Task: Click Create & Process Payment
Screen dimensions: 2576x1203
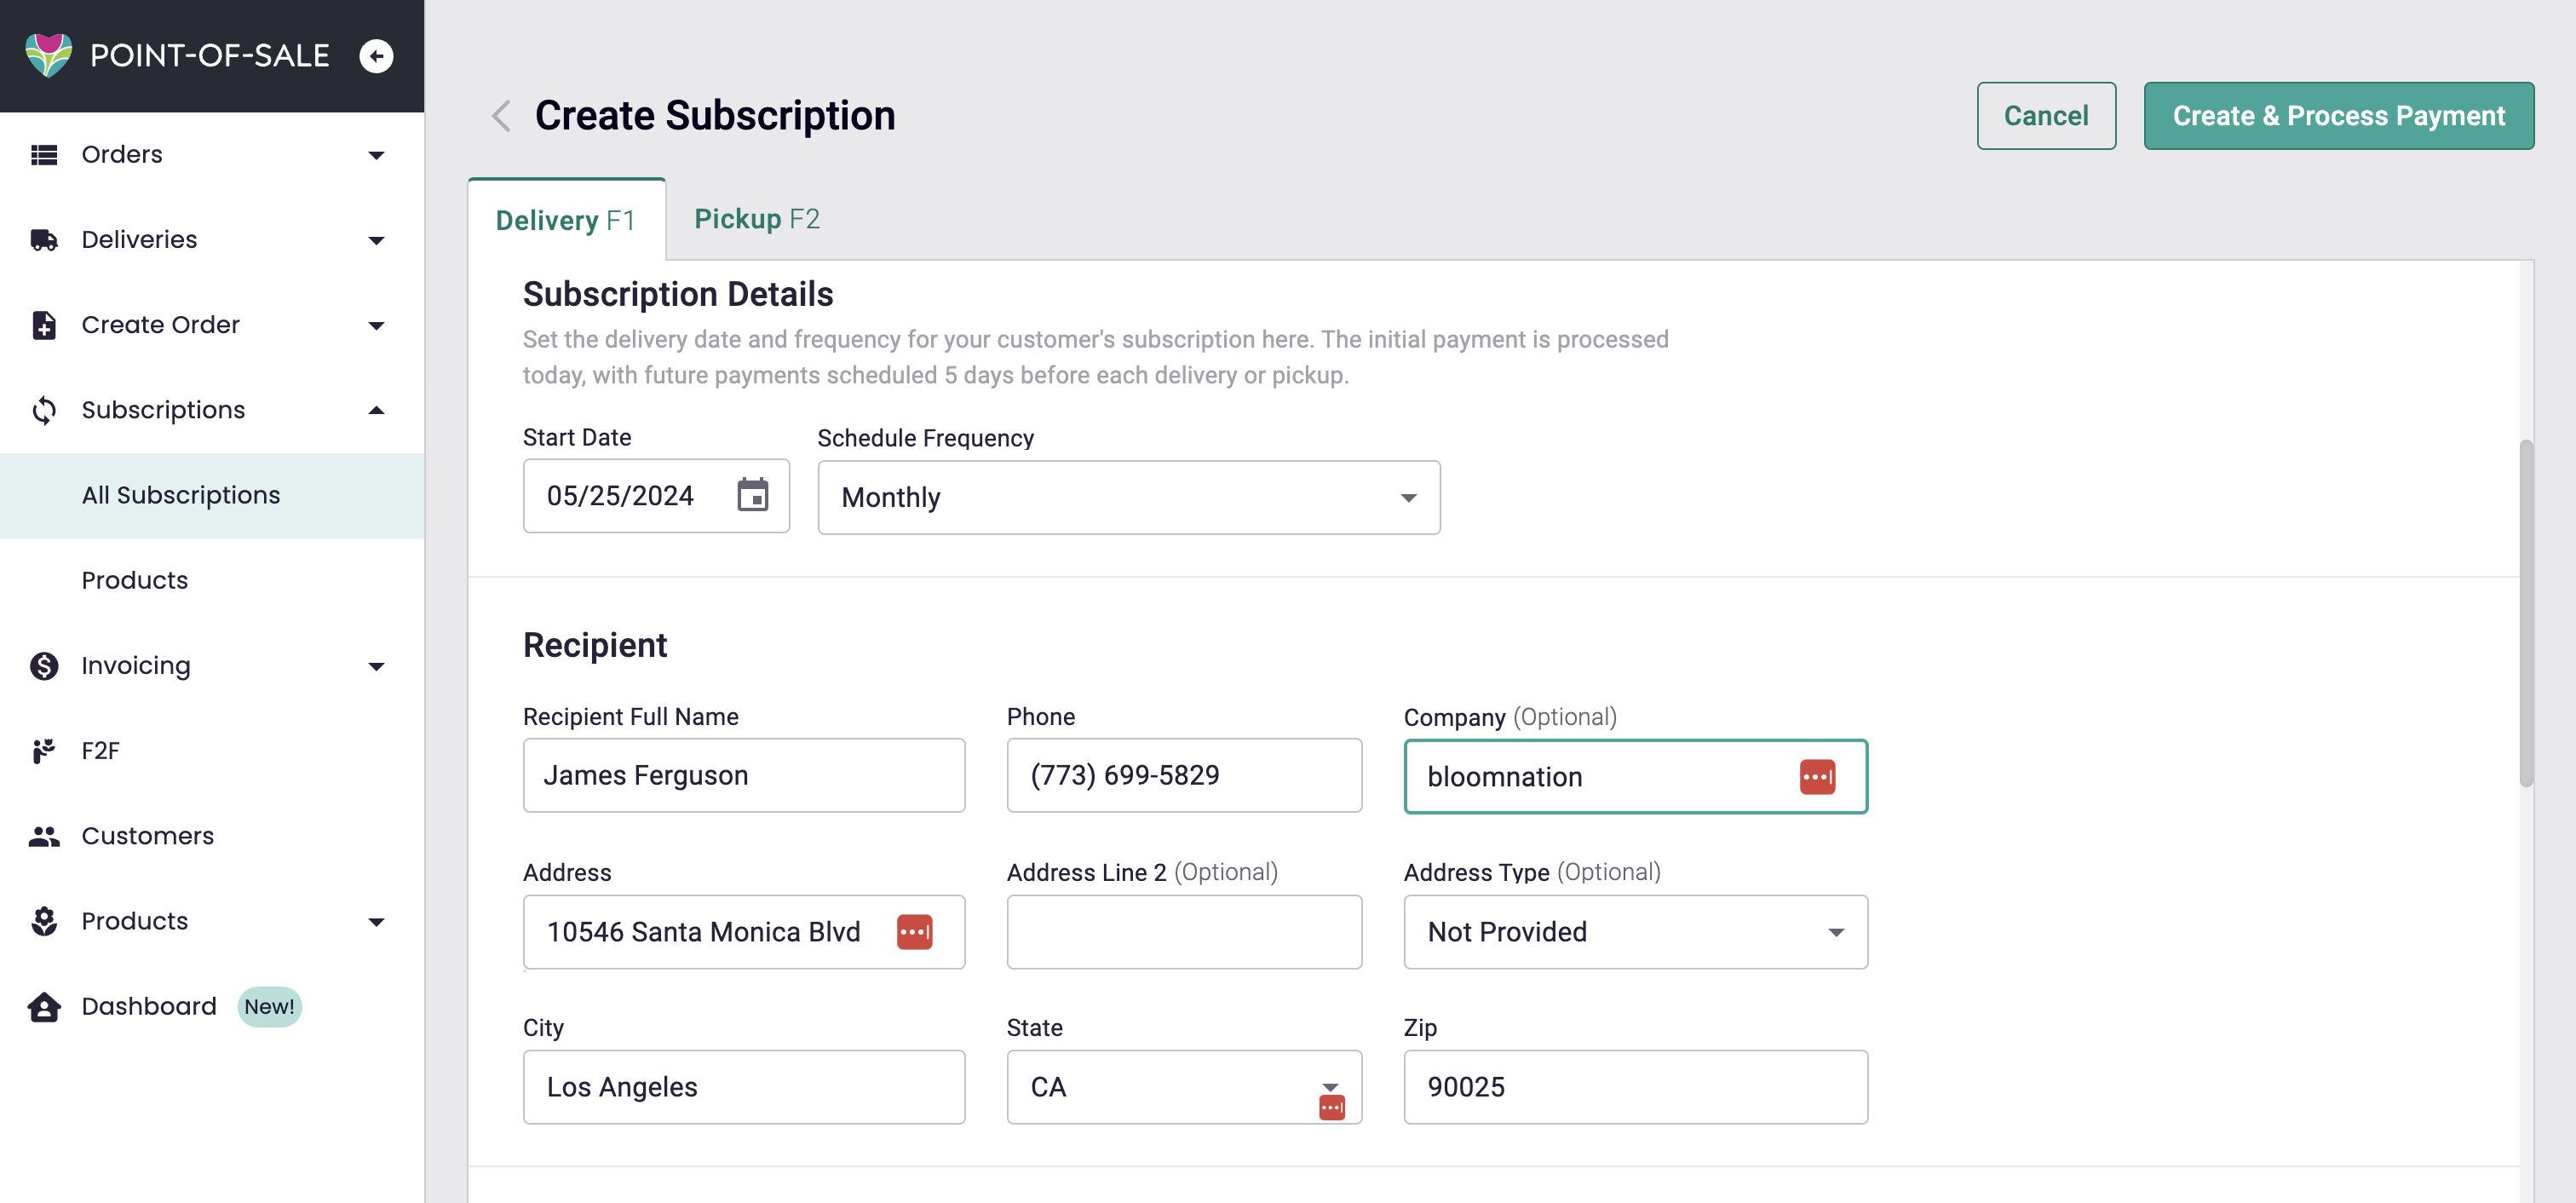Action: point(2338,116)
